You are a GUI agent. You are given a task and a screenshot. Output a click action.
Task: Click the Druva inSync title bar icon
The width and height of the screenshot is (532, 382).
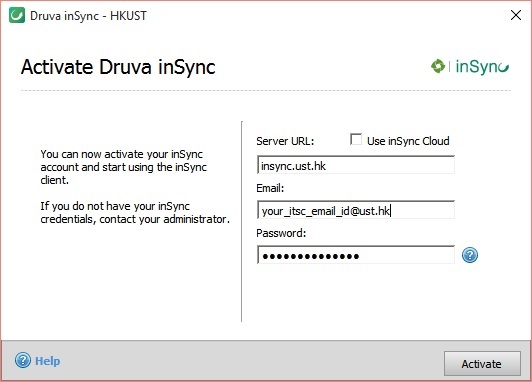click(17, 16)
